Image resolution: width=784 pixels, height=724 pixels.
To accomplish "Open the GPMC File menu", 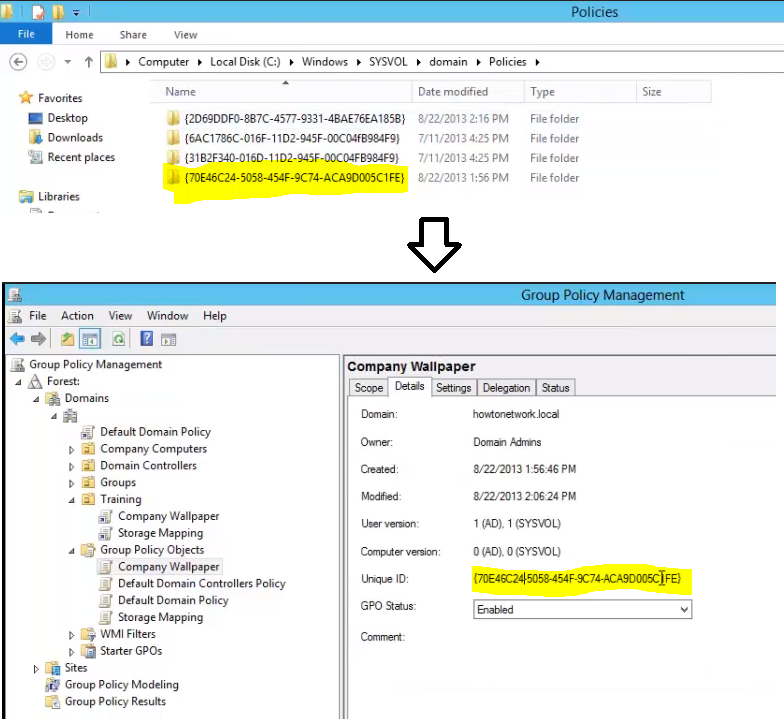I will (x=38, y=316).
